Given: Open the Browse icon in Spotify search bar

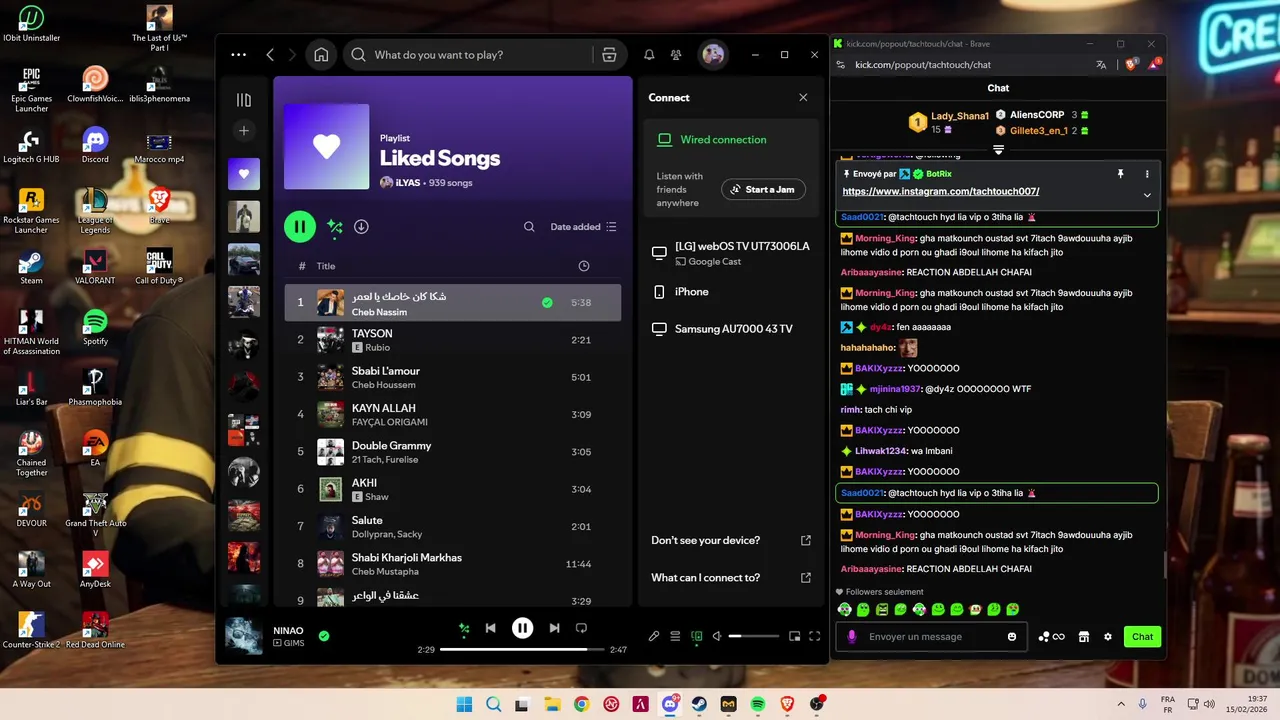Looking at the screenshot, I should point(609,55).
